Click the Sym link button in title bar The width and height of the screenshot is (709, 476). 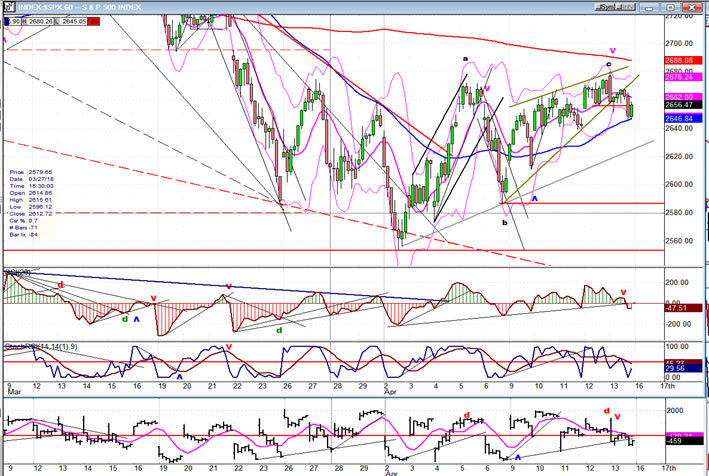[605, 7]
